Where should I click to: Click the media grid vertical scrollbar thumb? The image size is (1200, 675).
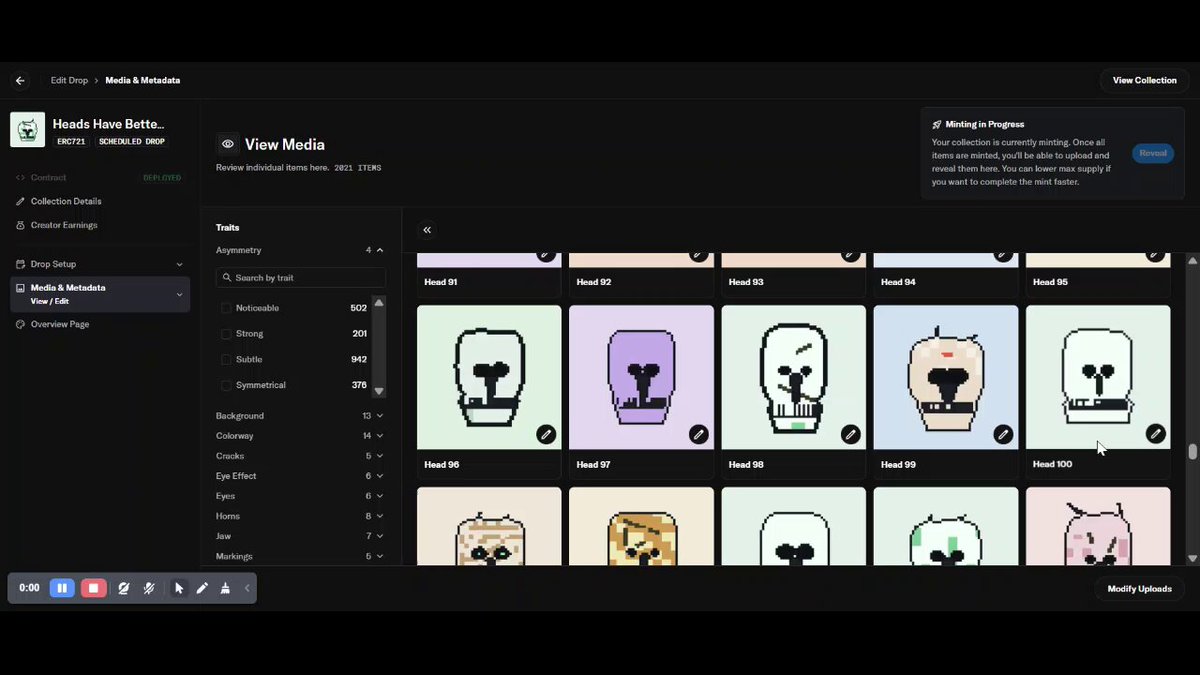point(1192,452)
